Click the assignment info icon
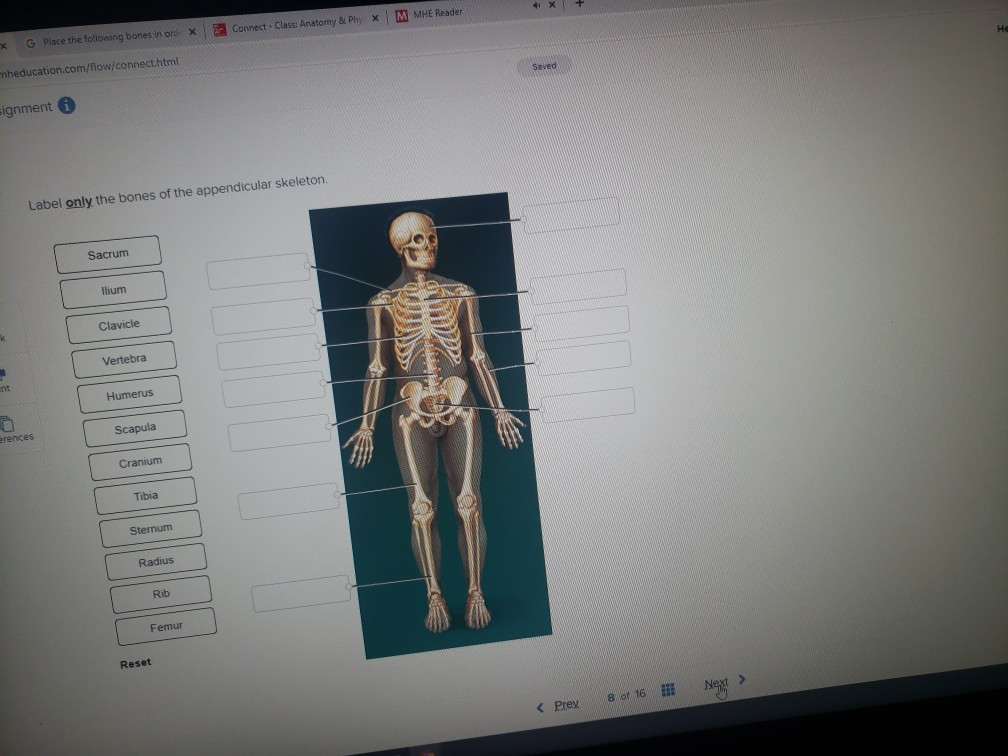The width and height of the screenshot is (1008, 756). pyautogui.click(x=66, y=106)
